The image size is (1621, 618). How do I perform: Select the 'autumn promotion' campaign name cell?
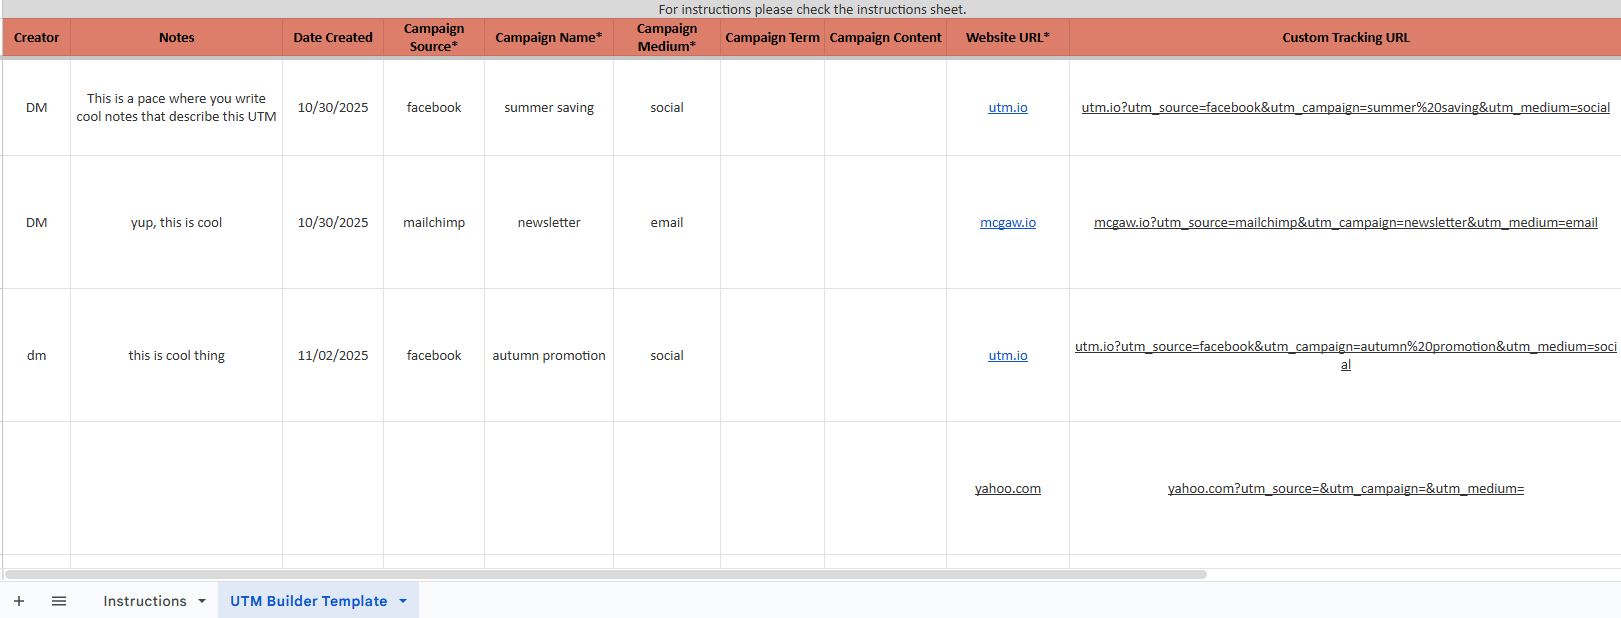548,355
